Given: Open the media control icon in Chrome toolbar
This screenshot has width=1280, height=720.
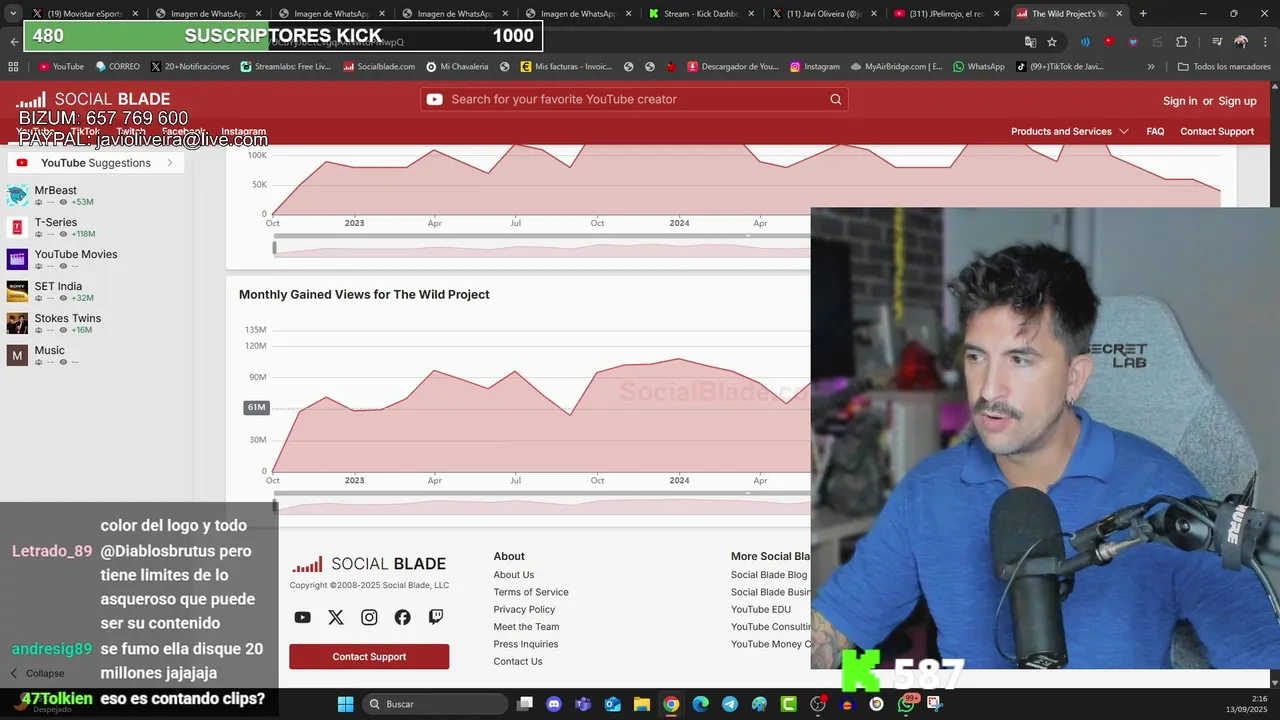Looking at the screenshot, I should click(x=1216, y=42).
